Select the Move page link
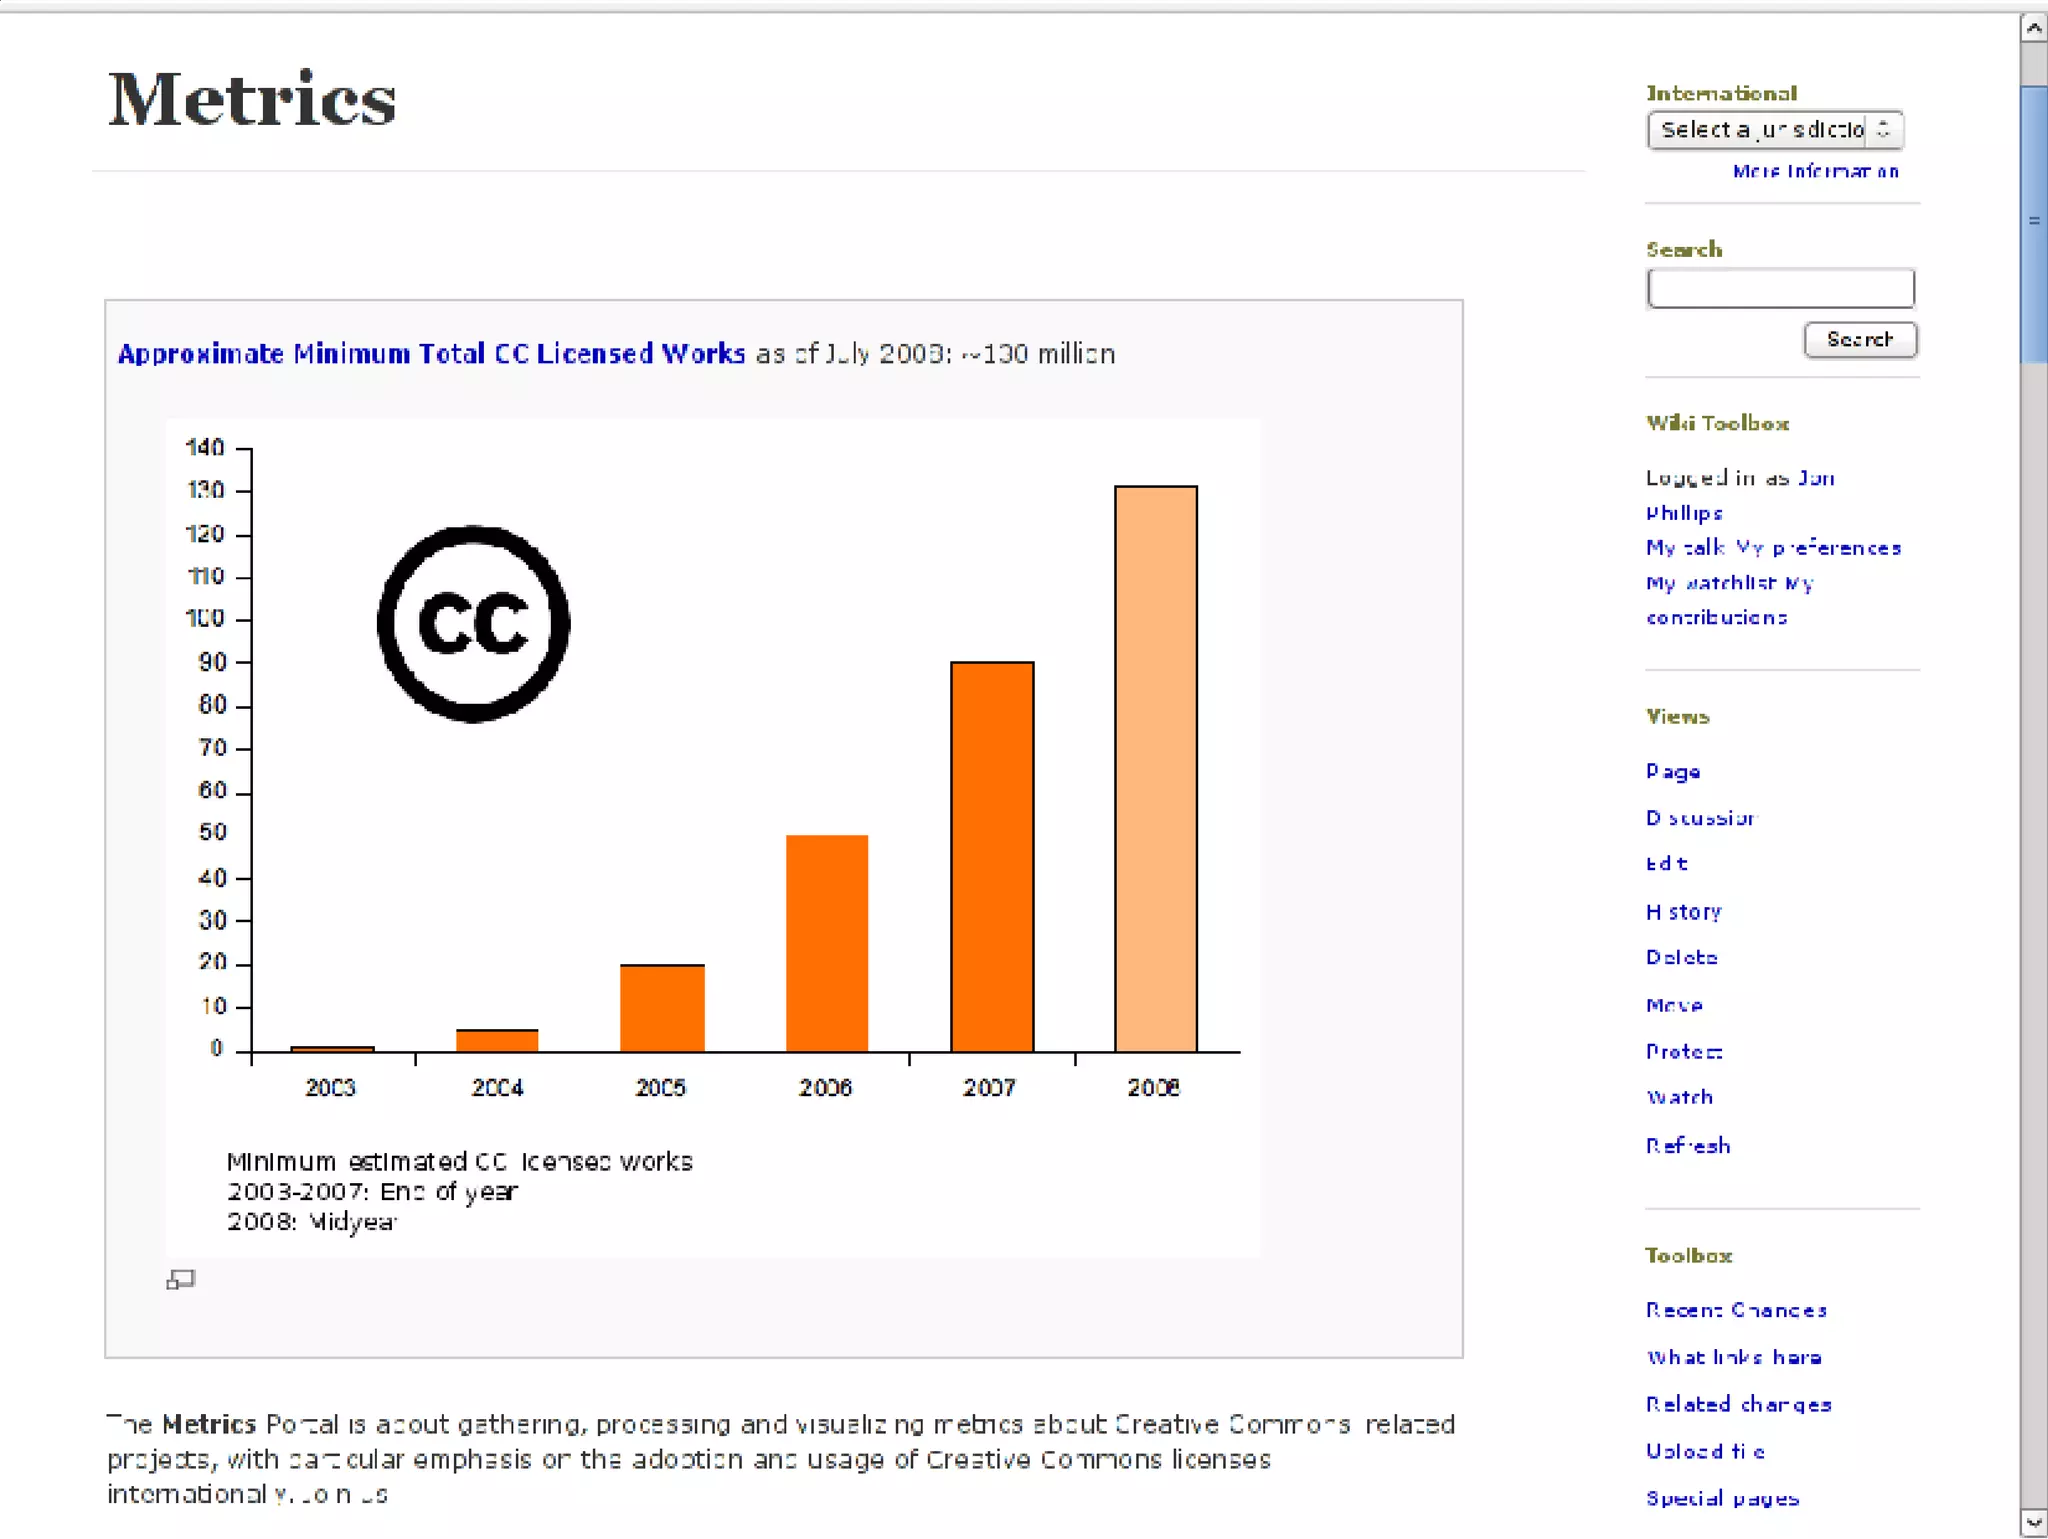2048x1539 pixels. [1674, 1005]
